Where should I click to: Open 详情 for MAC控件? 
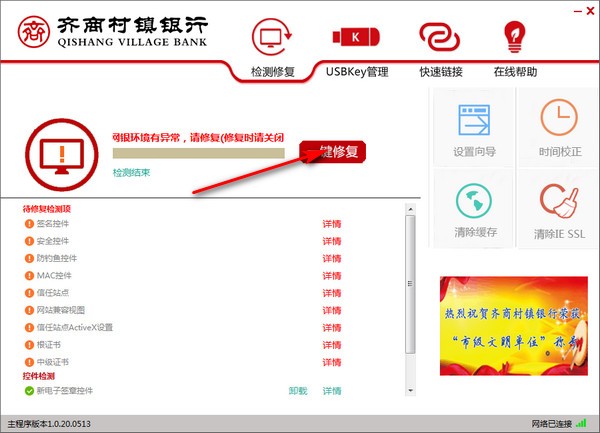pos(331,275)
